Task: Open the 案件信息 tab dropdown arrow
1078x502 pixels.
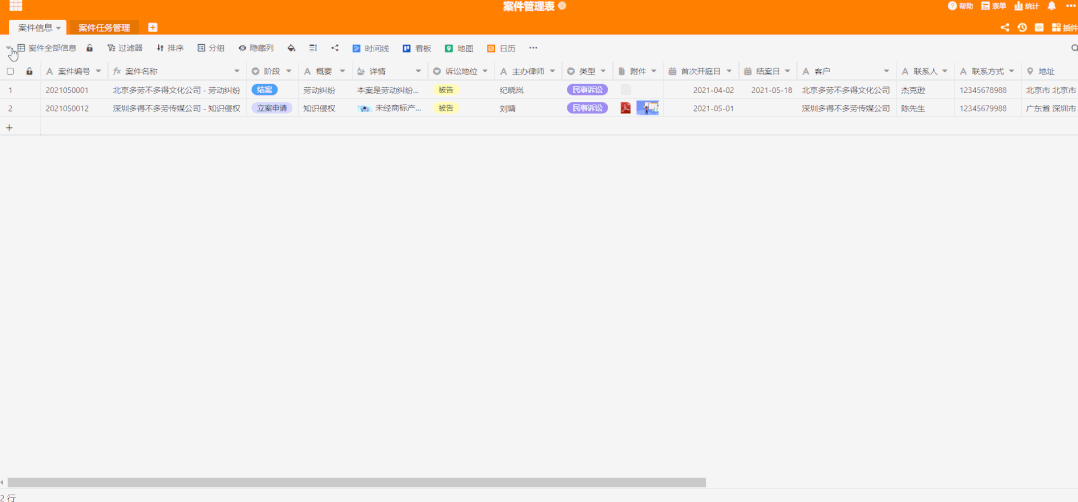Action: point(58,28)
